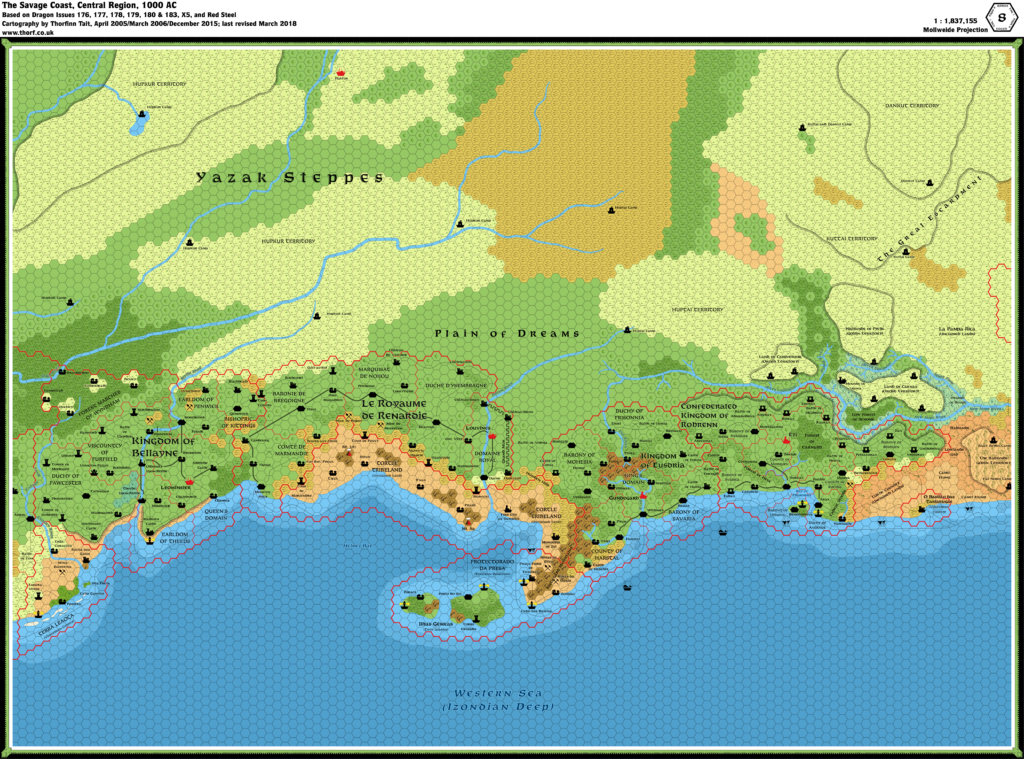1024x759 pixels.
Task: Click the red flag at Gundegard
Action: click(x=643, y=495)
